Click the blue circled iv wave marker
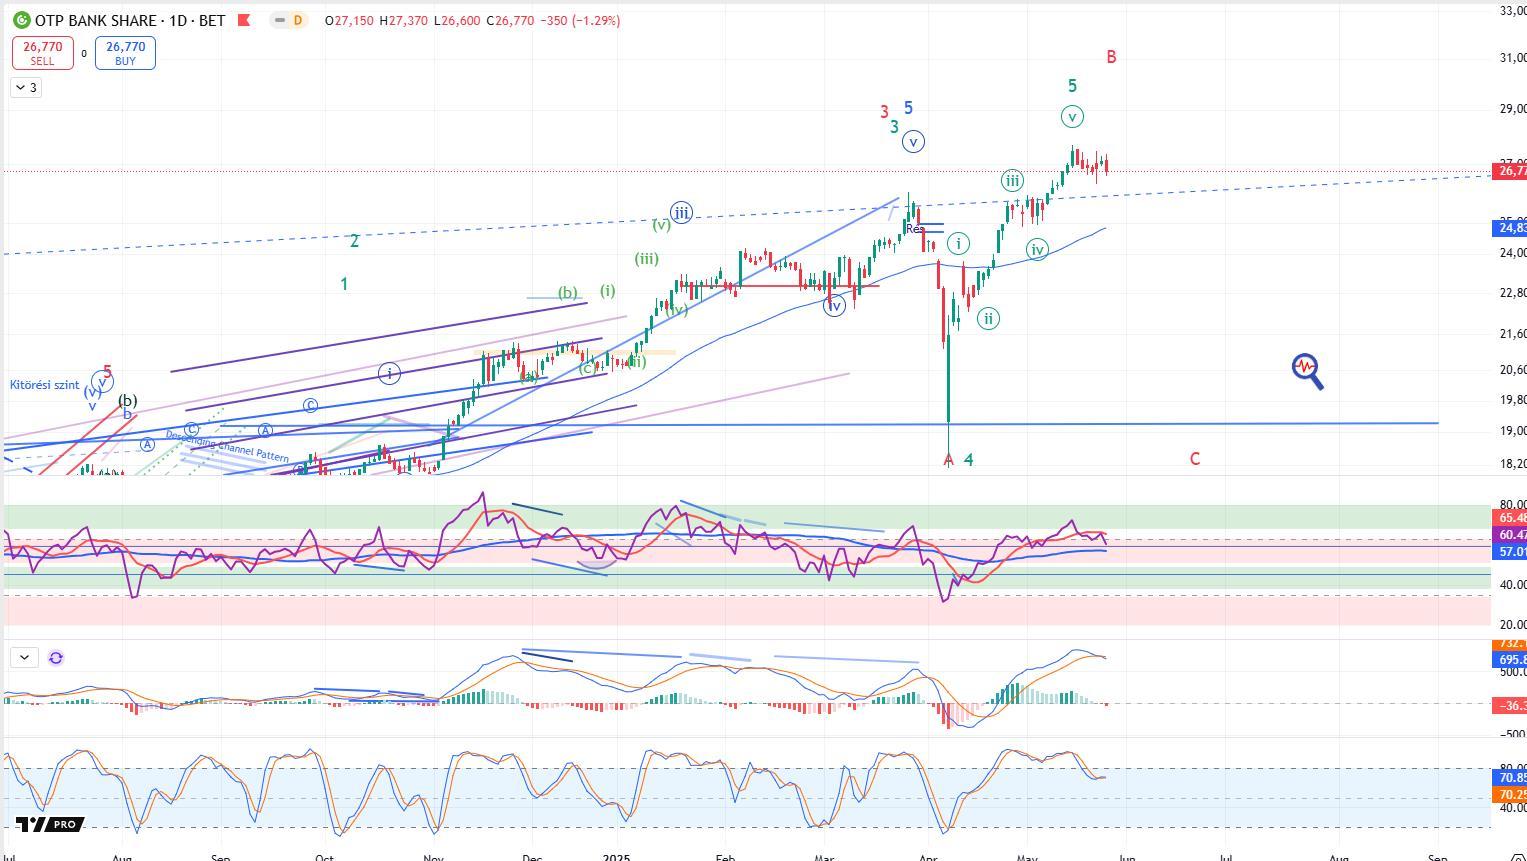Image resolution: width=1527 pixels, height=861 pixels. 834,306
